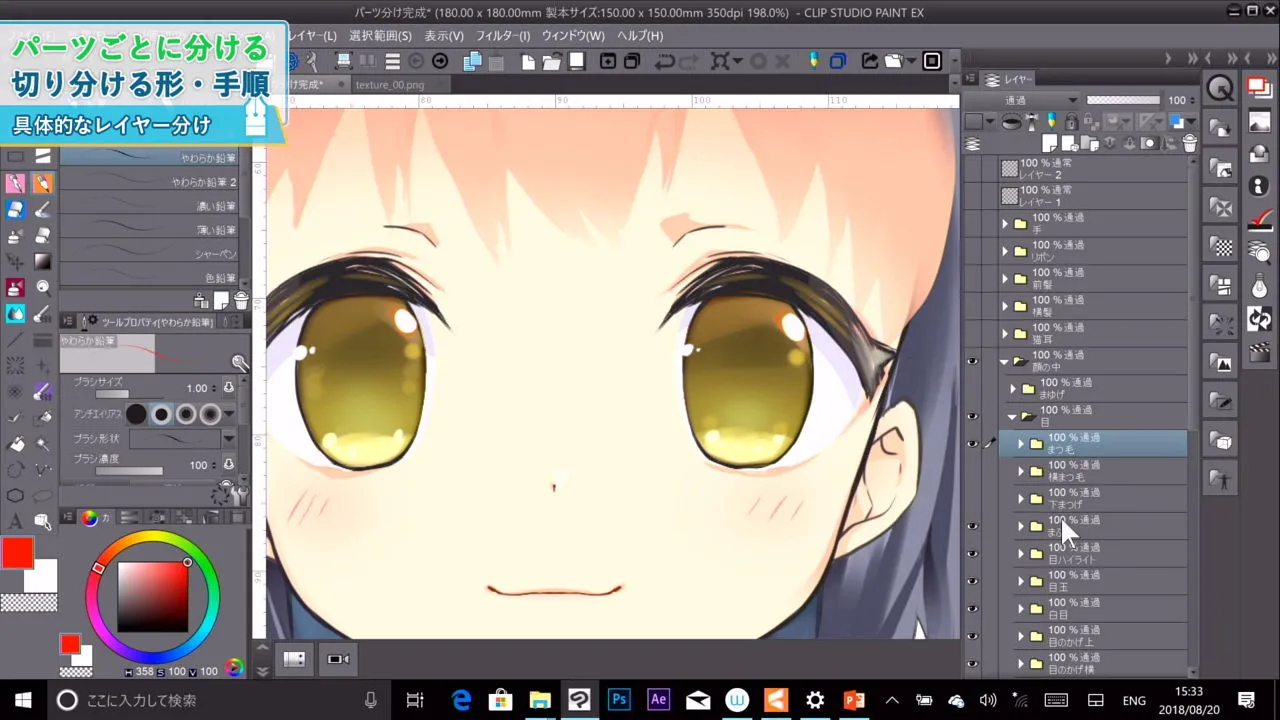
Task: Click the red foreground color swatch
Action: coord(17,553)
